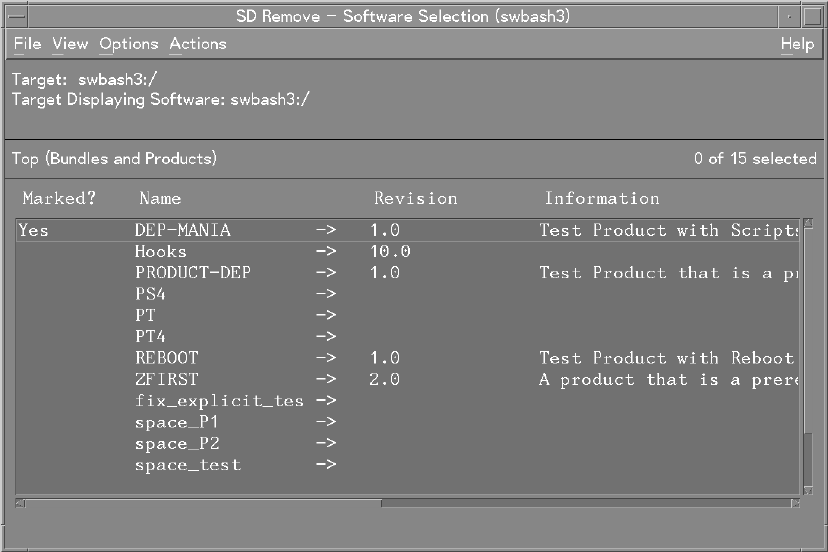
Task: Open the Actions menu
Action: point(197,44)
